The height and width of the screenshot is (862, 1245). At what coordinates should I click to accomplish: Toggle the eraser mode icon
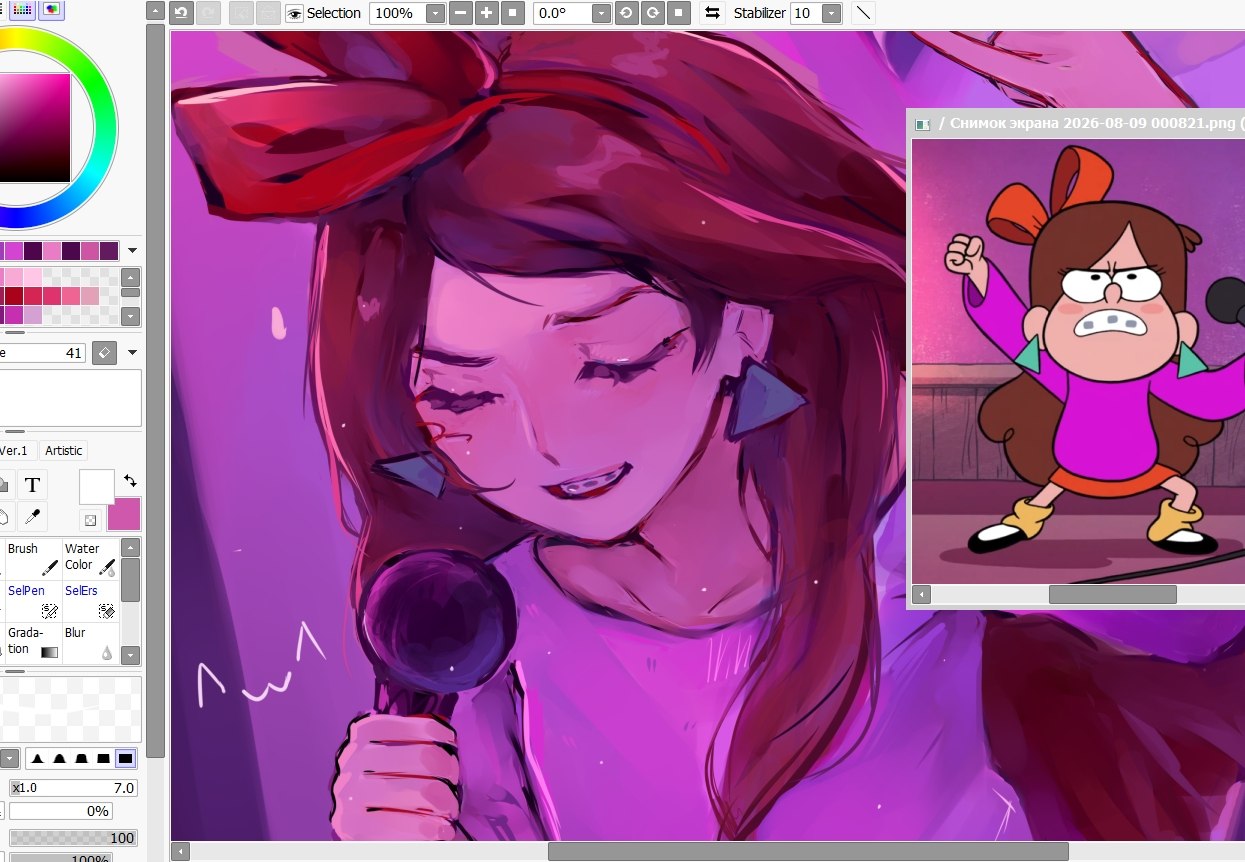pyautogui.click(x=104, y=353)
